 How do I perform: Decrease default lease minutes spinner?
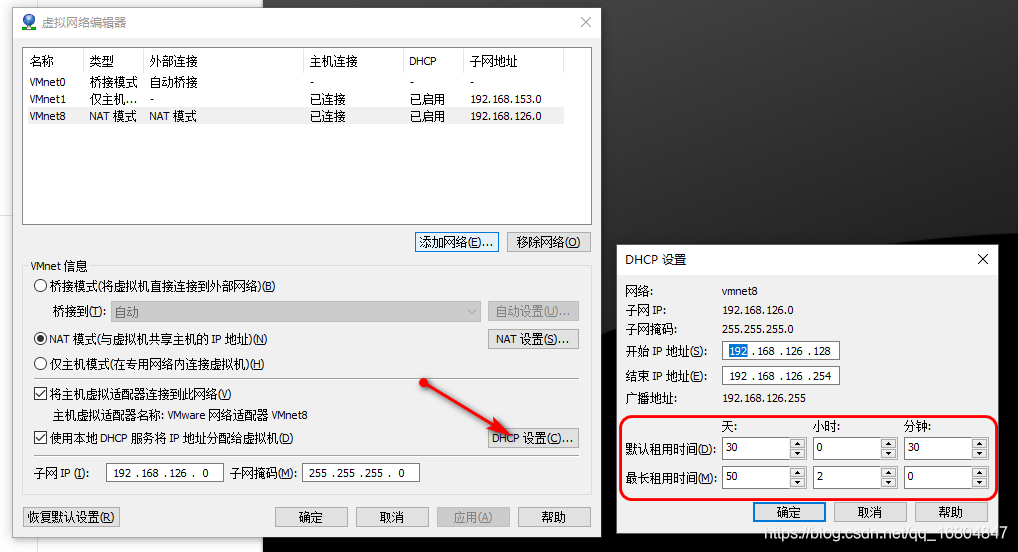(980, 453)
